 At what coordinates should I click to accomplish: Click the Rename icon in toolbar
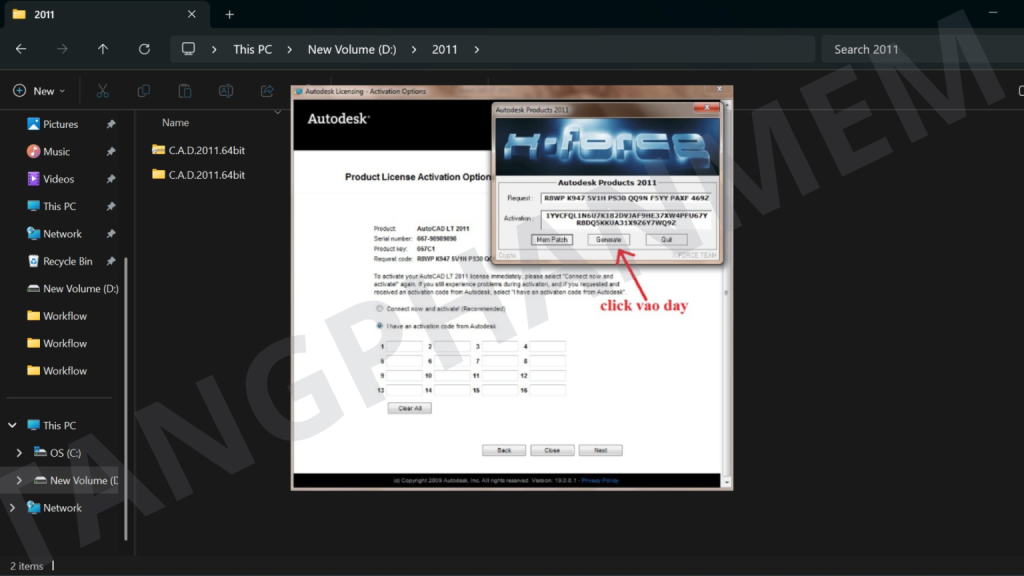[226, 91]
